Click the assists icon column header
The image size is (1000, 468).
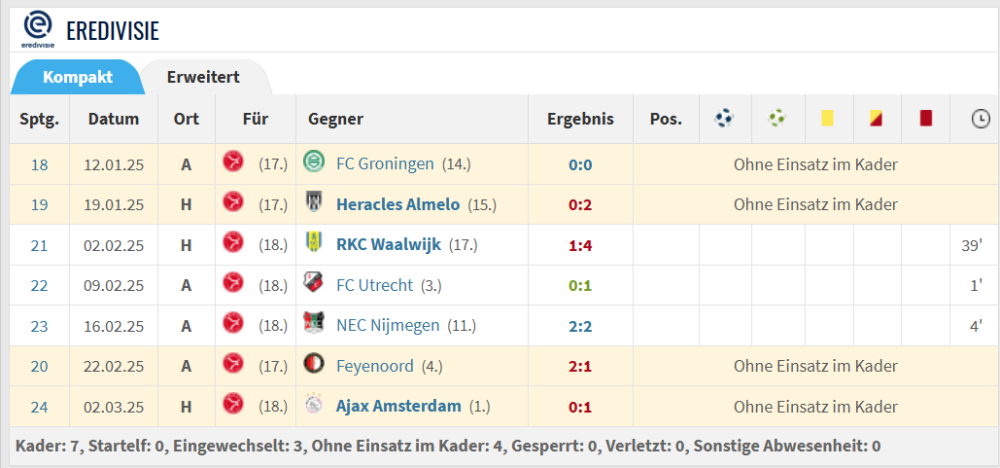click(777, 119)
